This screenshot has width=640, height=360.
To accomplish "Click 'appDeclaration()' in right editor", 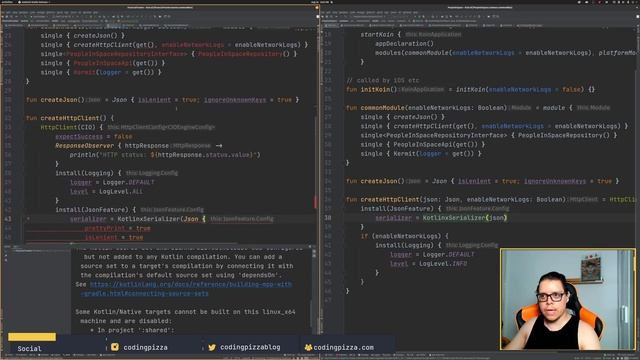I will pyautogui.click(x=404, y=44).
